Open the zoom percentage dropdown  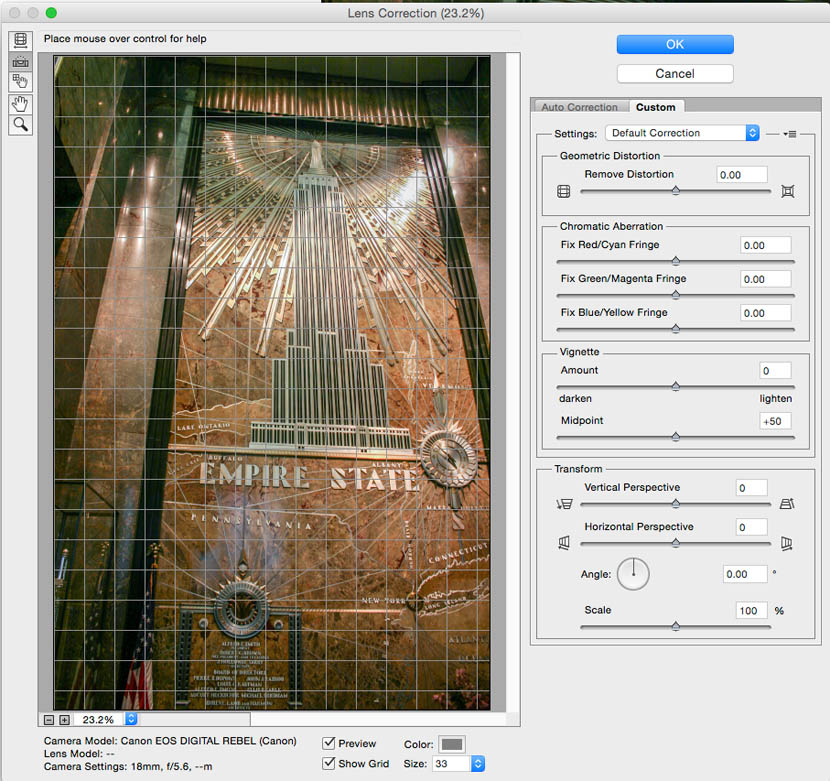click(131, 719)
